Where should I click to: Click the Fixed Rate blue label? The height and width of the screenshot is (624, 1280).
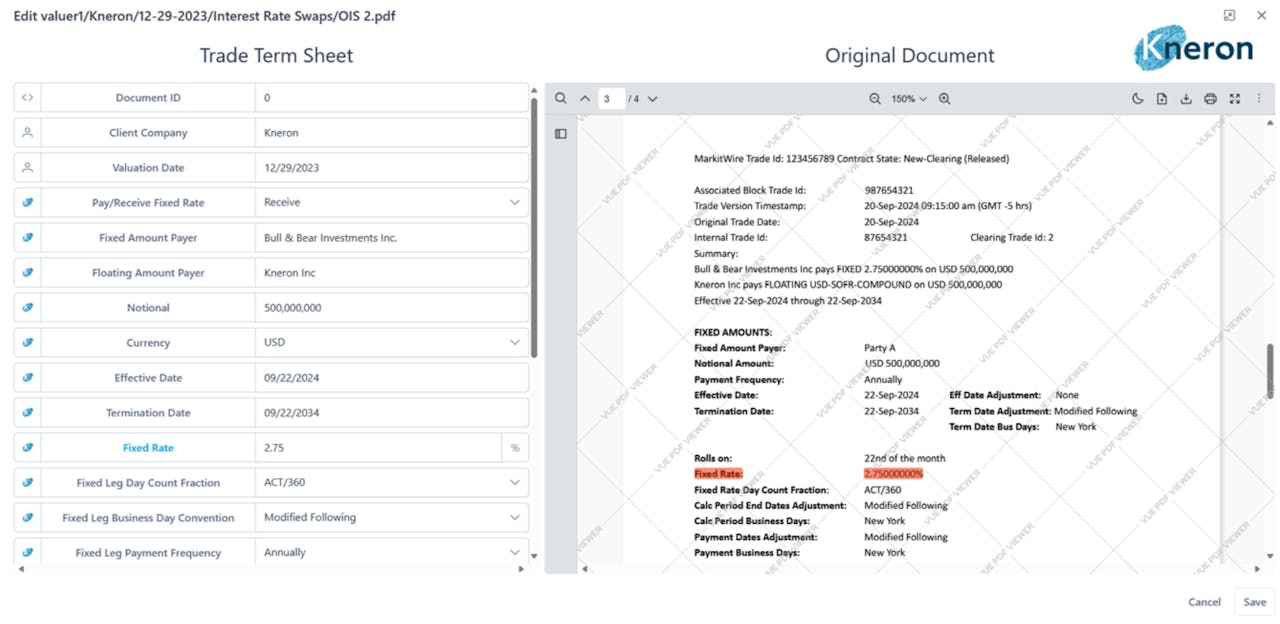(x=148, y=448)
